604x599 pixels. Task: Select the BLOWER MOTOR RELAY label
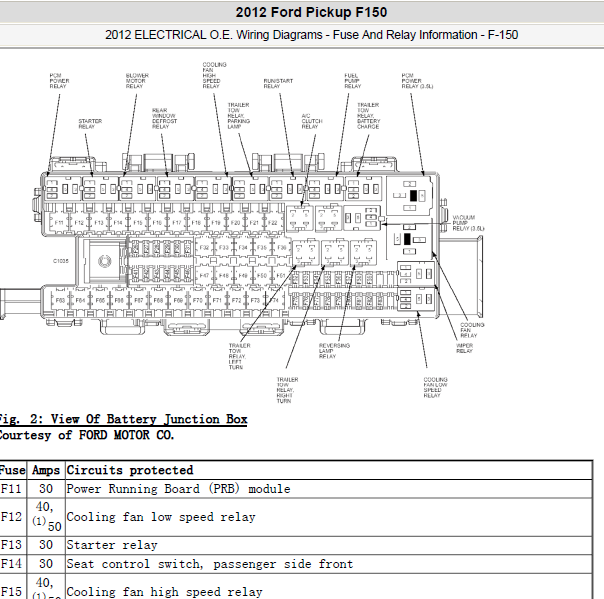[x=137, y=81]
